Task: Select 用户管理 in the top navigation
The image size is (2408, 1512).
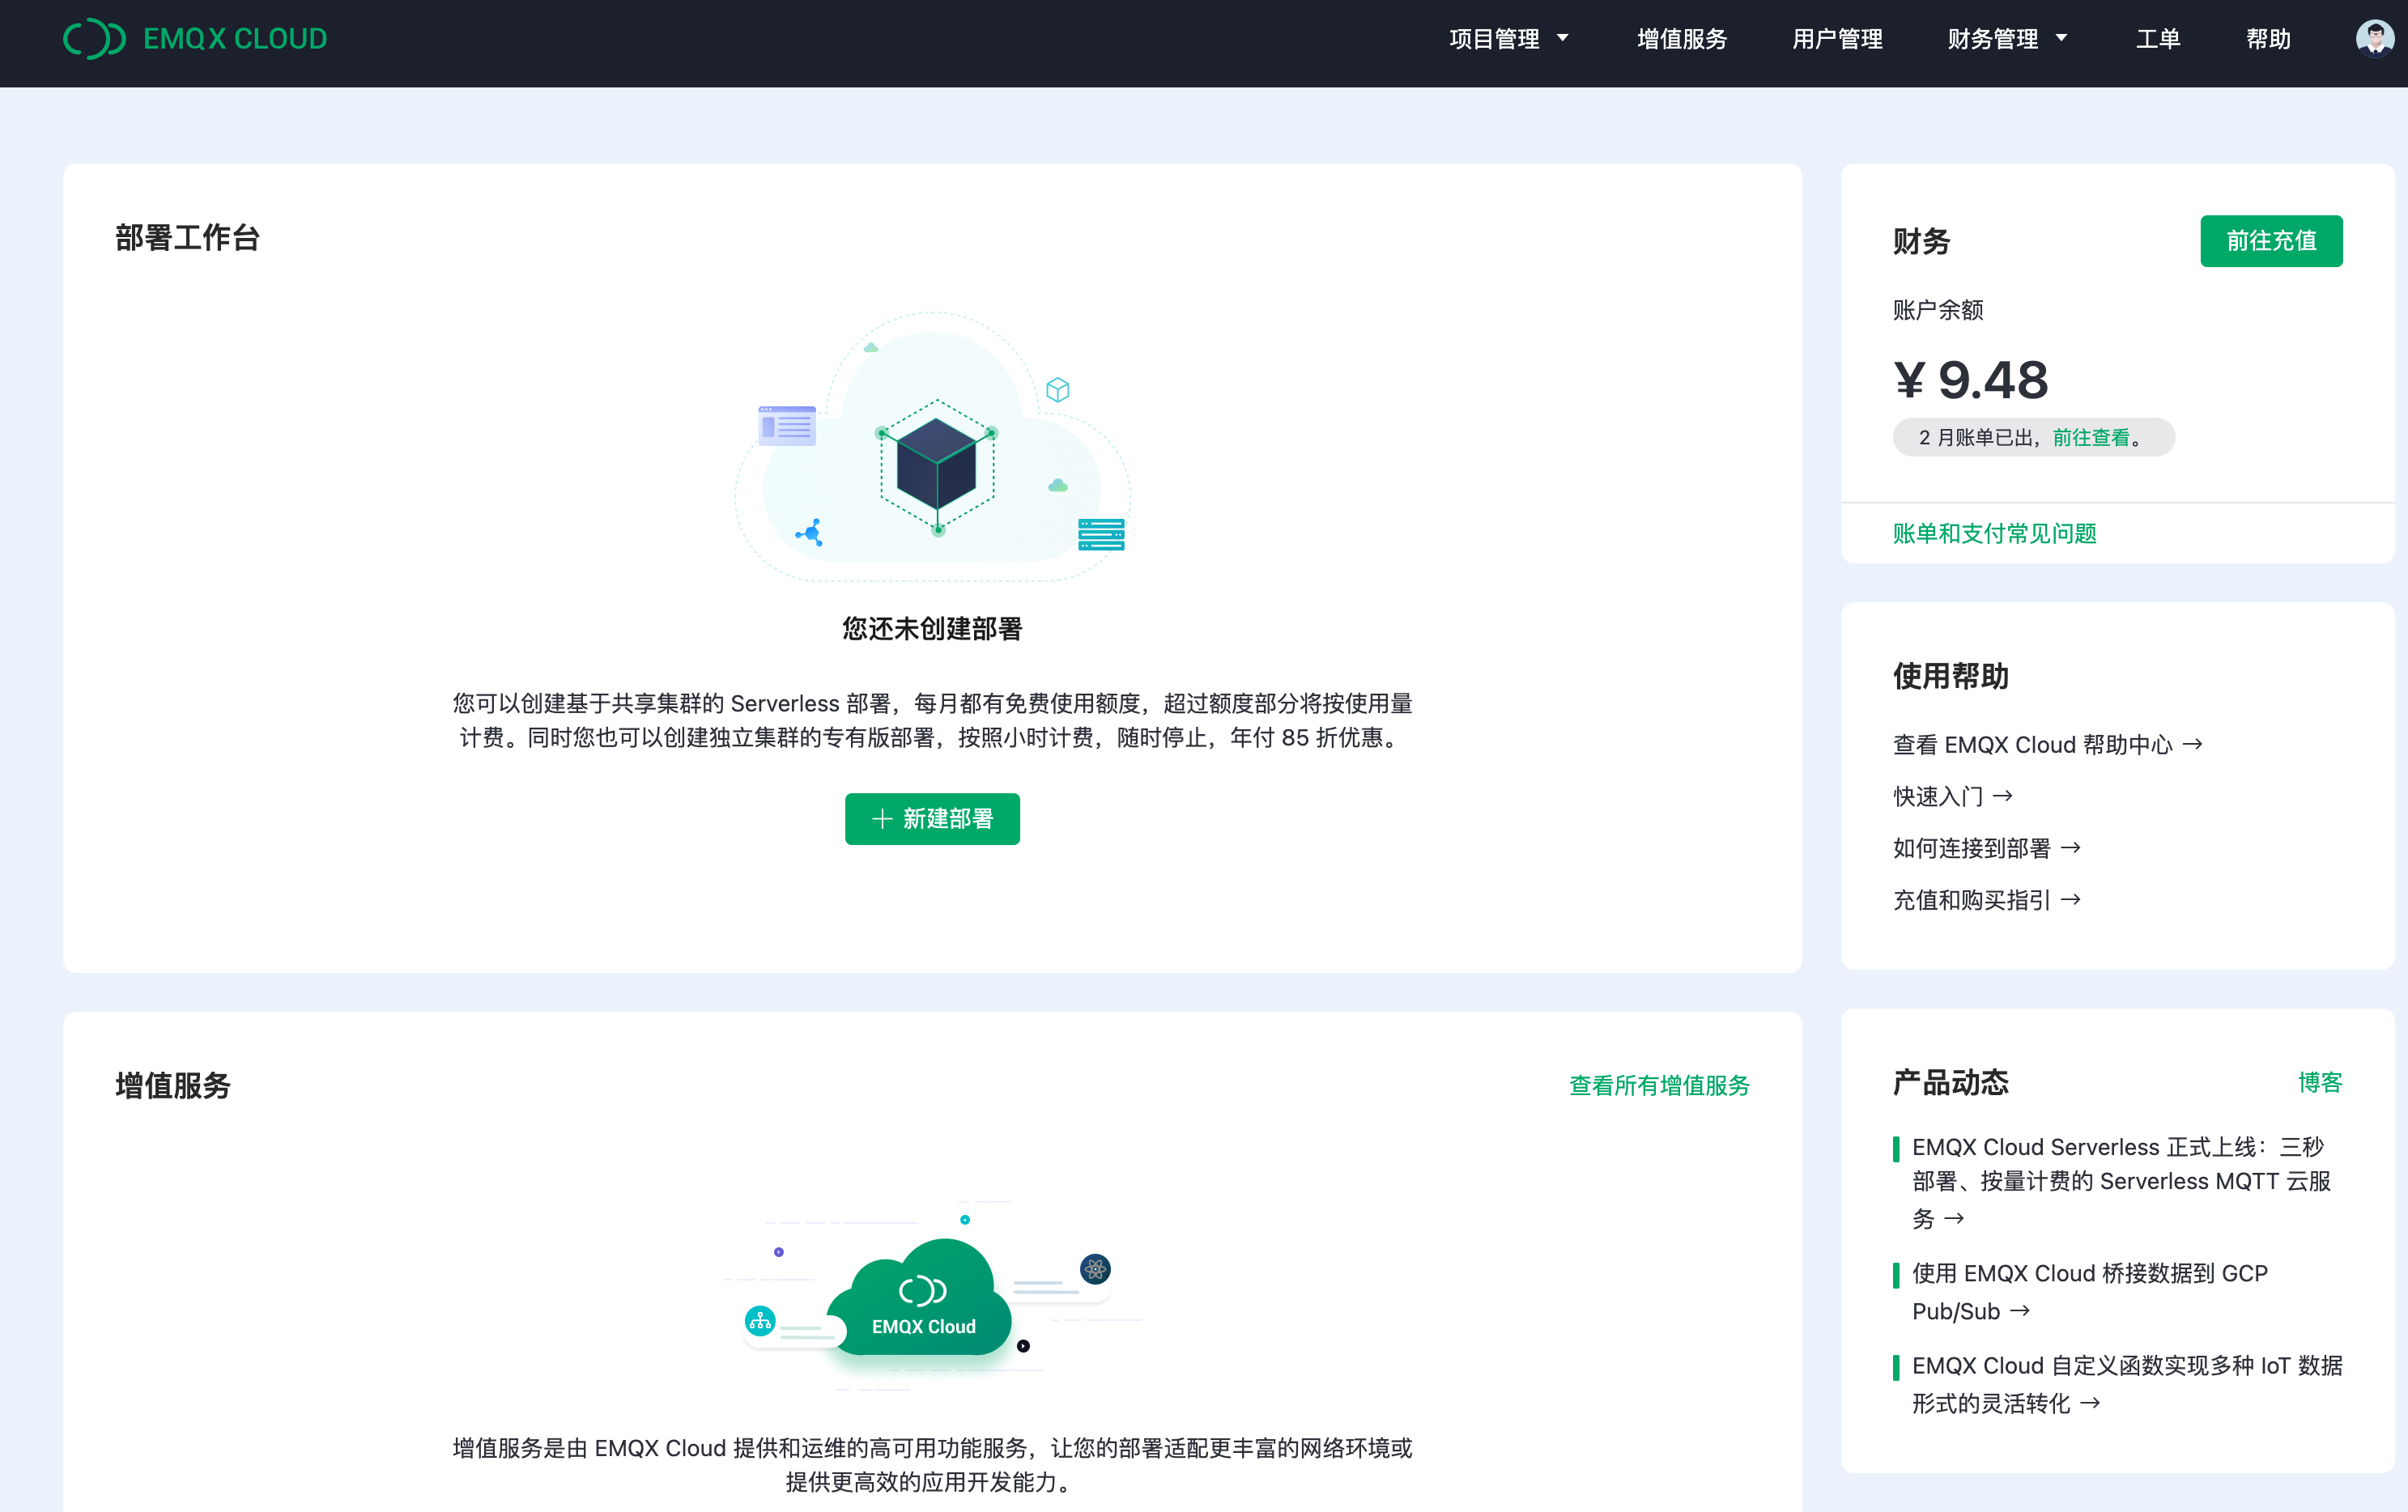Action: tap(1836, 38)
